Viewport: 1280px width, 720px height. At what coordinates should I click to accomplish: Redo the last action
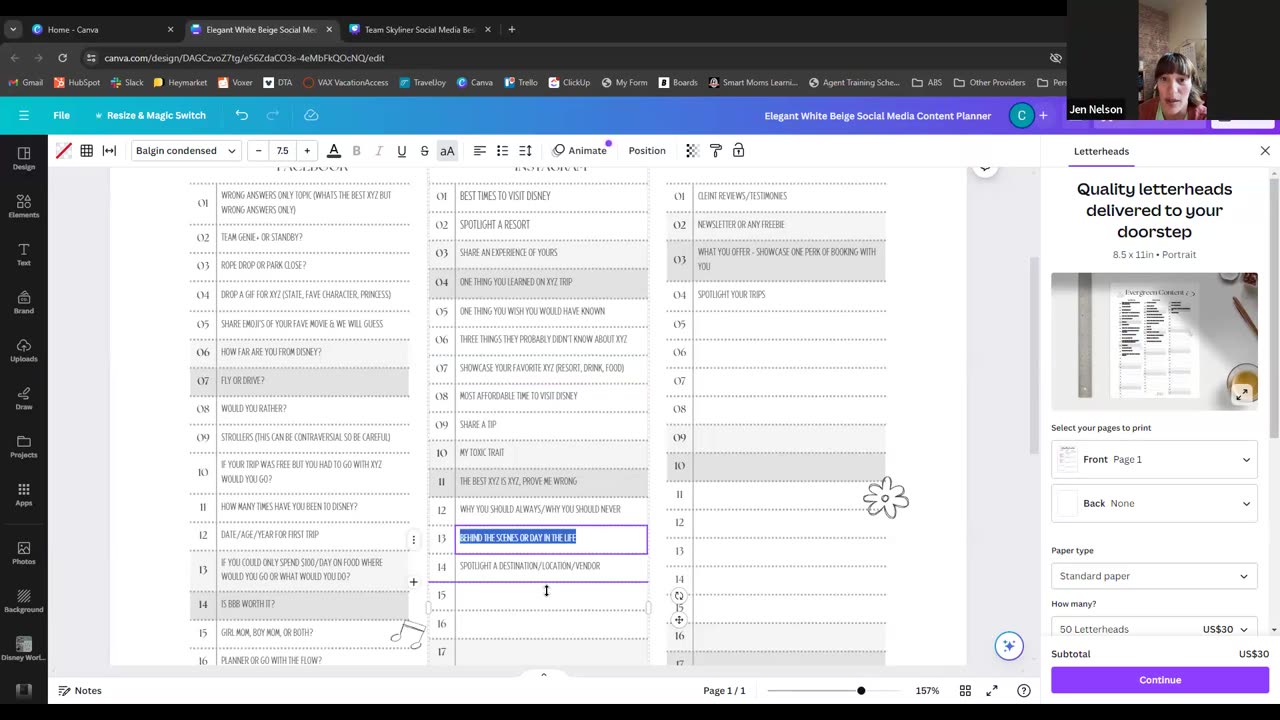273,115
